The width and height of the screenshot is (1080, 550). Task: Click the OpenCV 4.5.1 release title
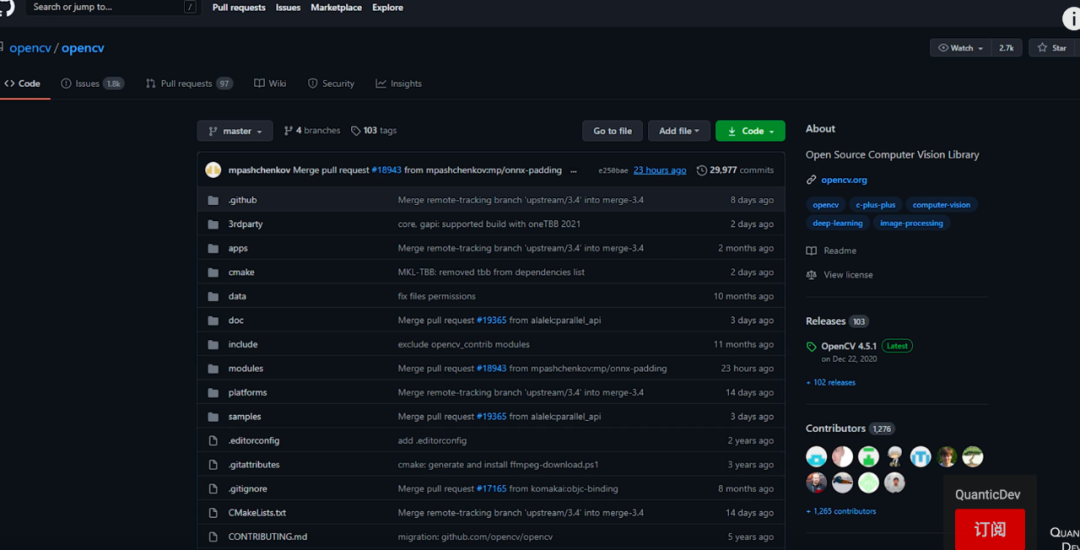tap(847, 346)
